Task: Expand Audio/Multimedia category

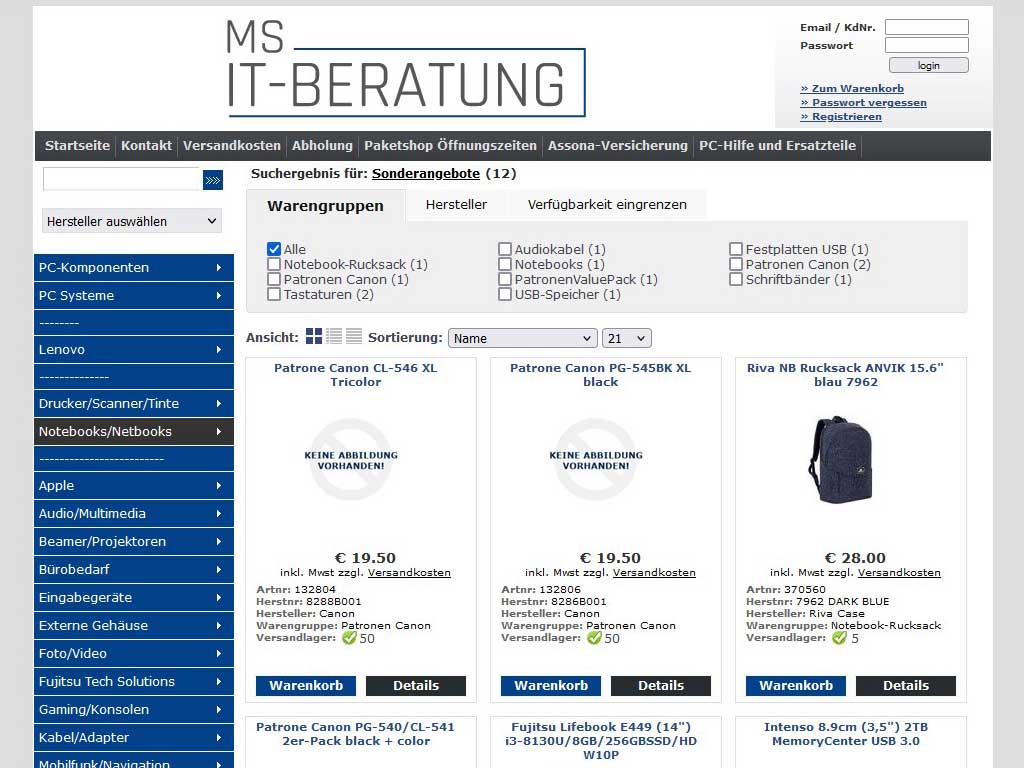Action: click(x=134, y=514)
